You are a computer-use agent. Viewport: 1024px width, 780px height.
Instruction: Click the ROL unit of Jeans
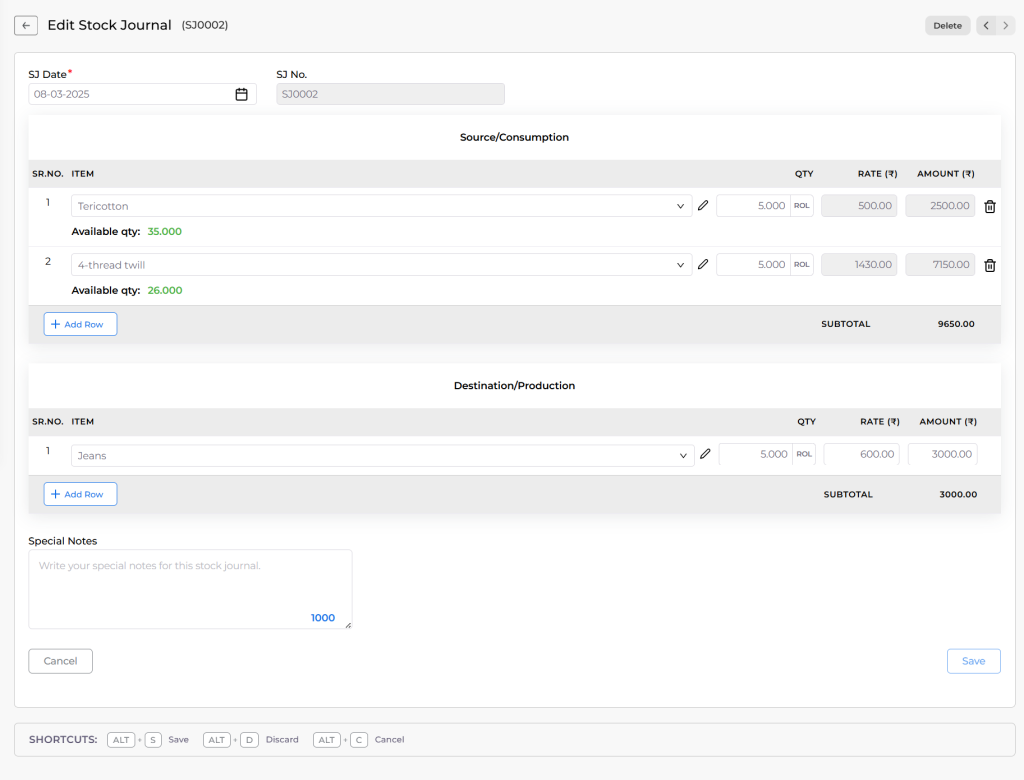[x=805, y=454]
